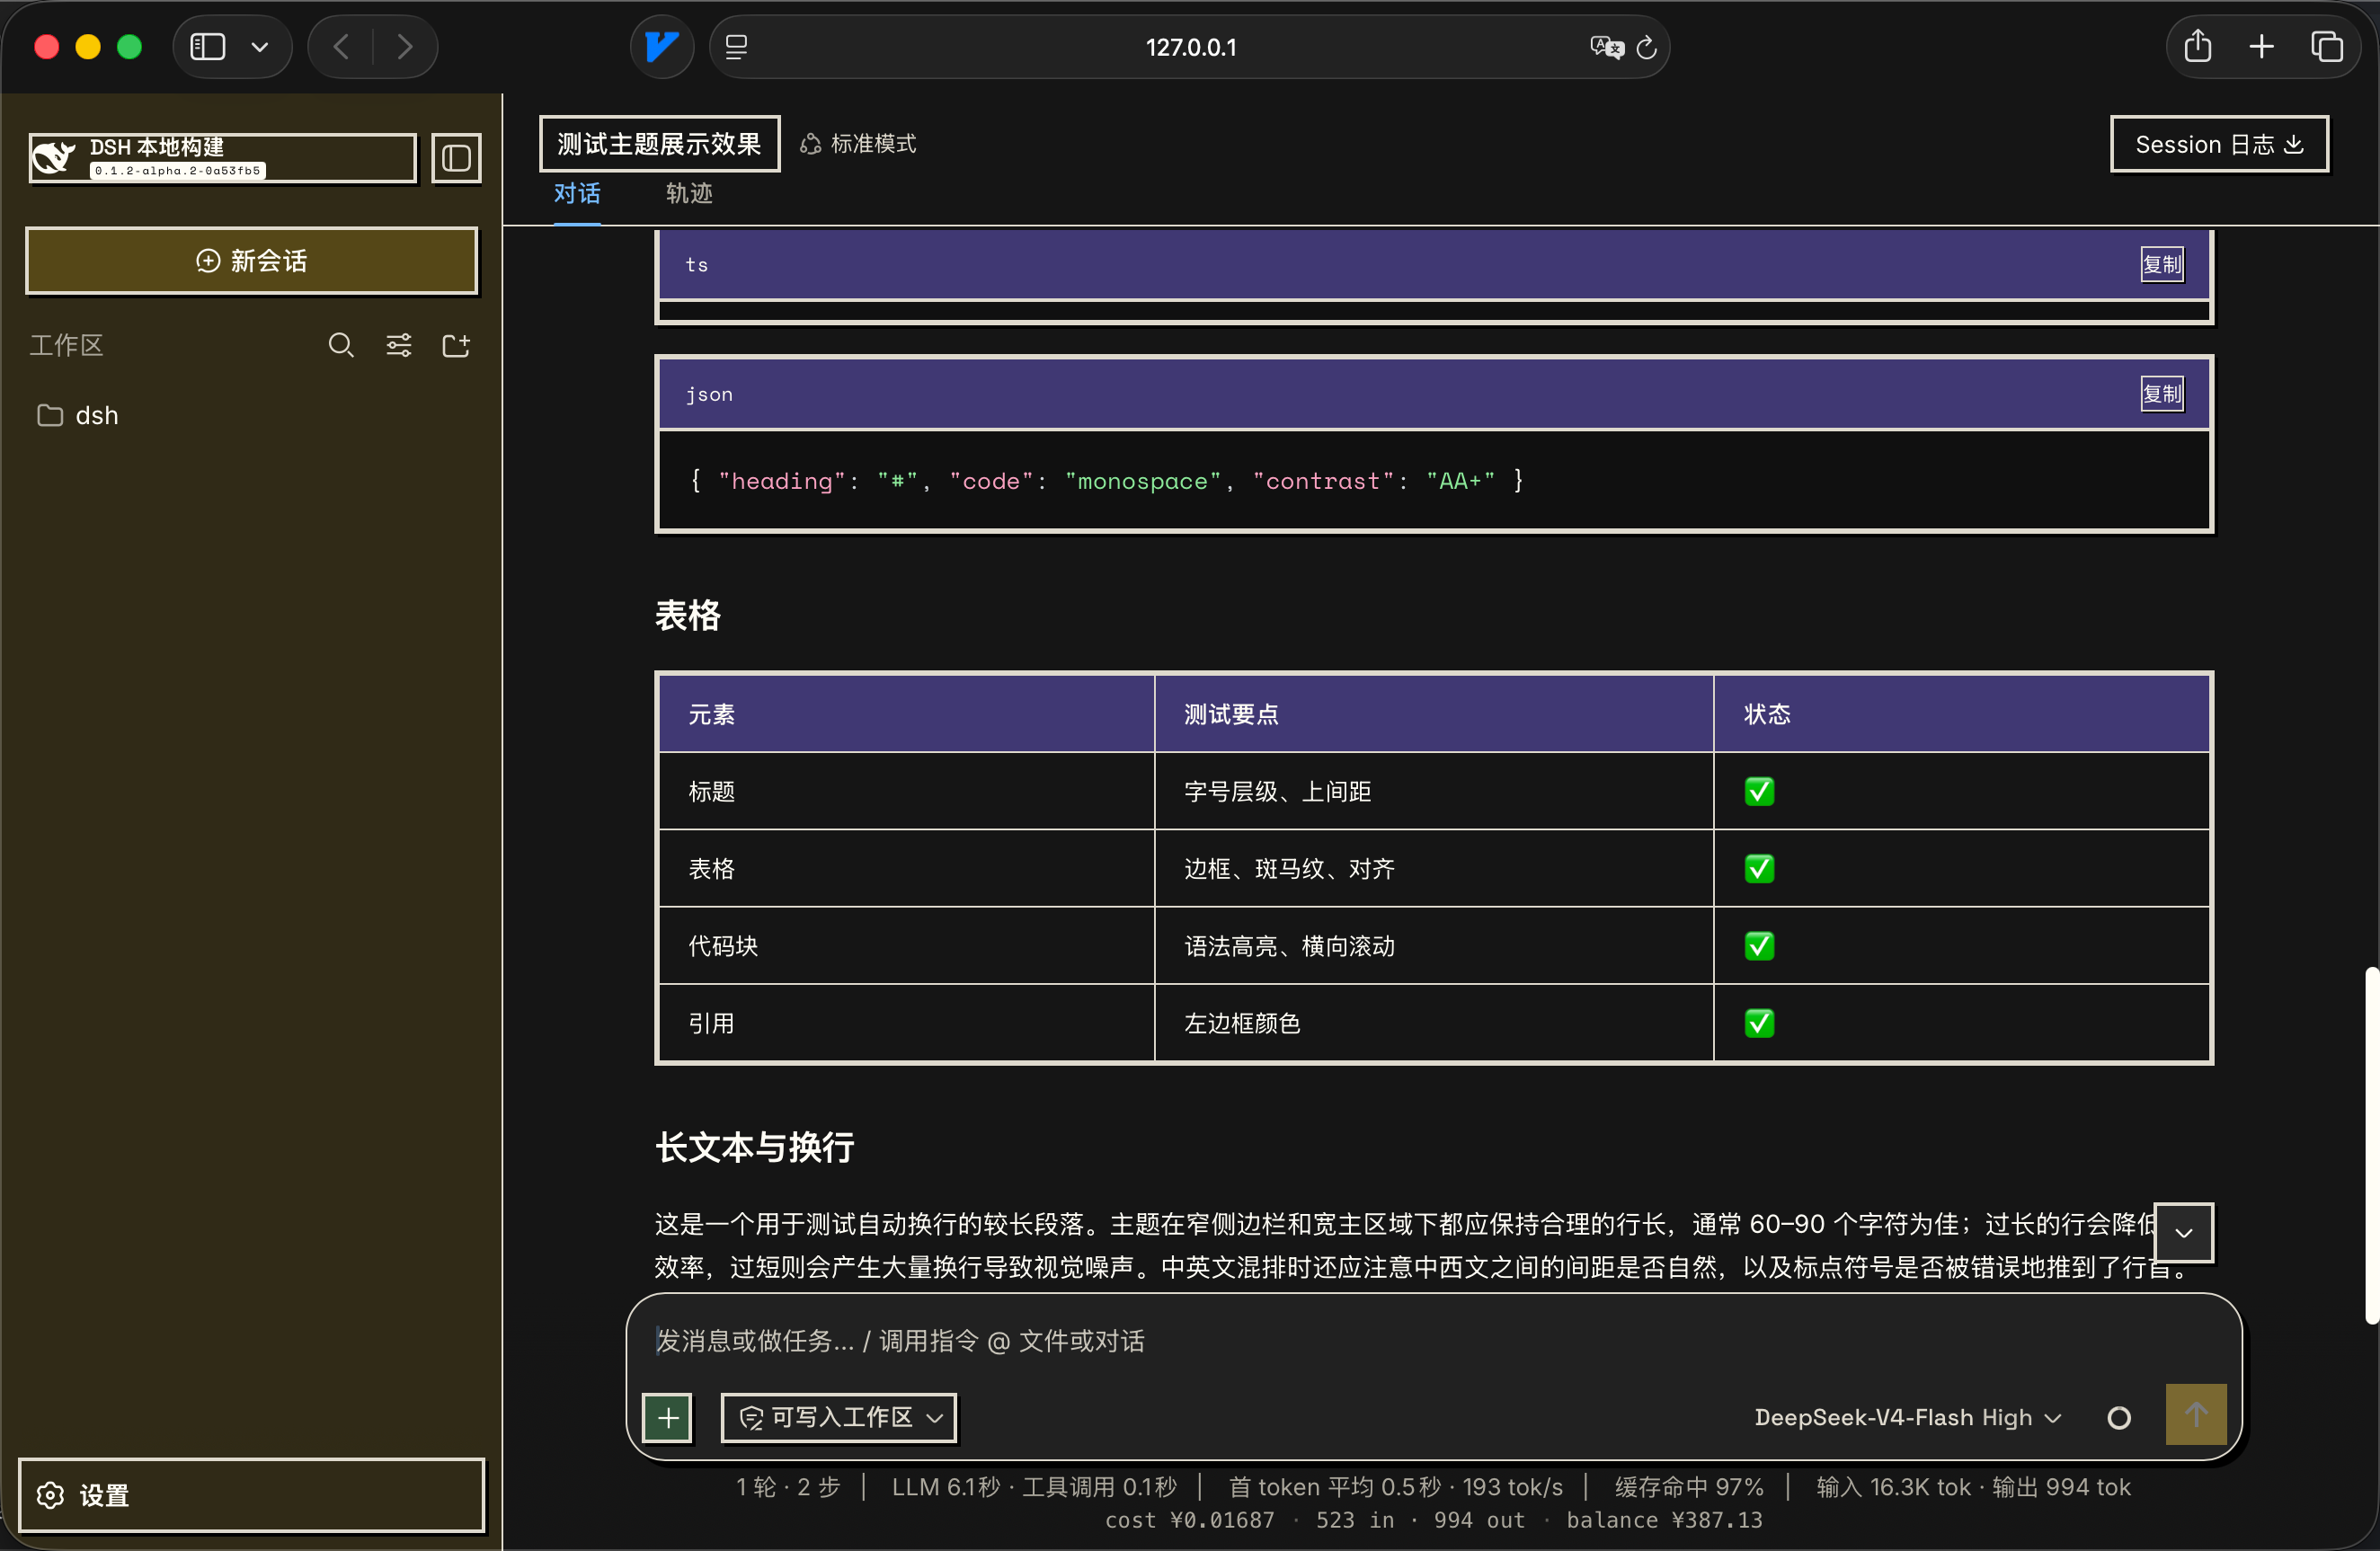Screen dimensions: 2380x1551
Task: Click the Vivaldi-style V extension icon
Action: pyautogui.click(x=661, y=47)
